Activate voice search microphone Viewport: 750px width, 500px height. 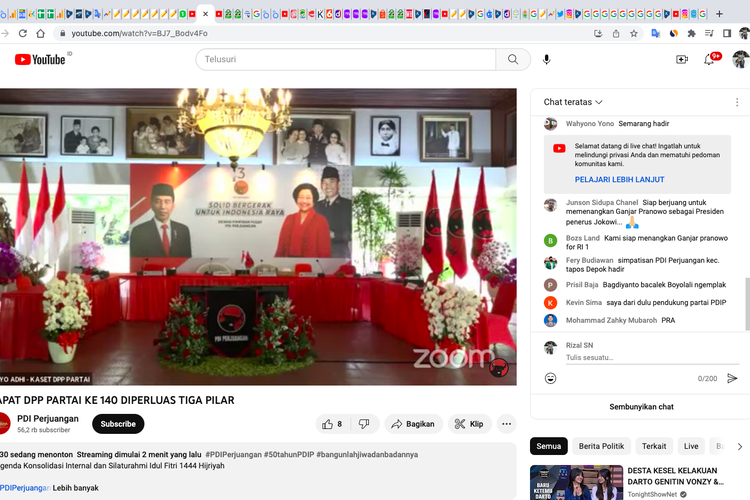coord(546,60)
